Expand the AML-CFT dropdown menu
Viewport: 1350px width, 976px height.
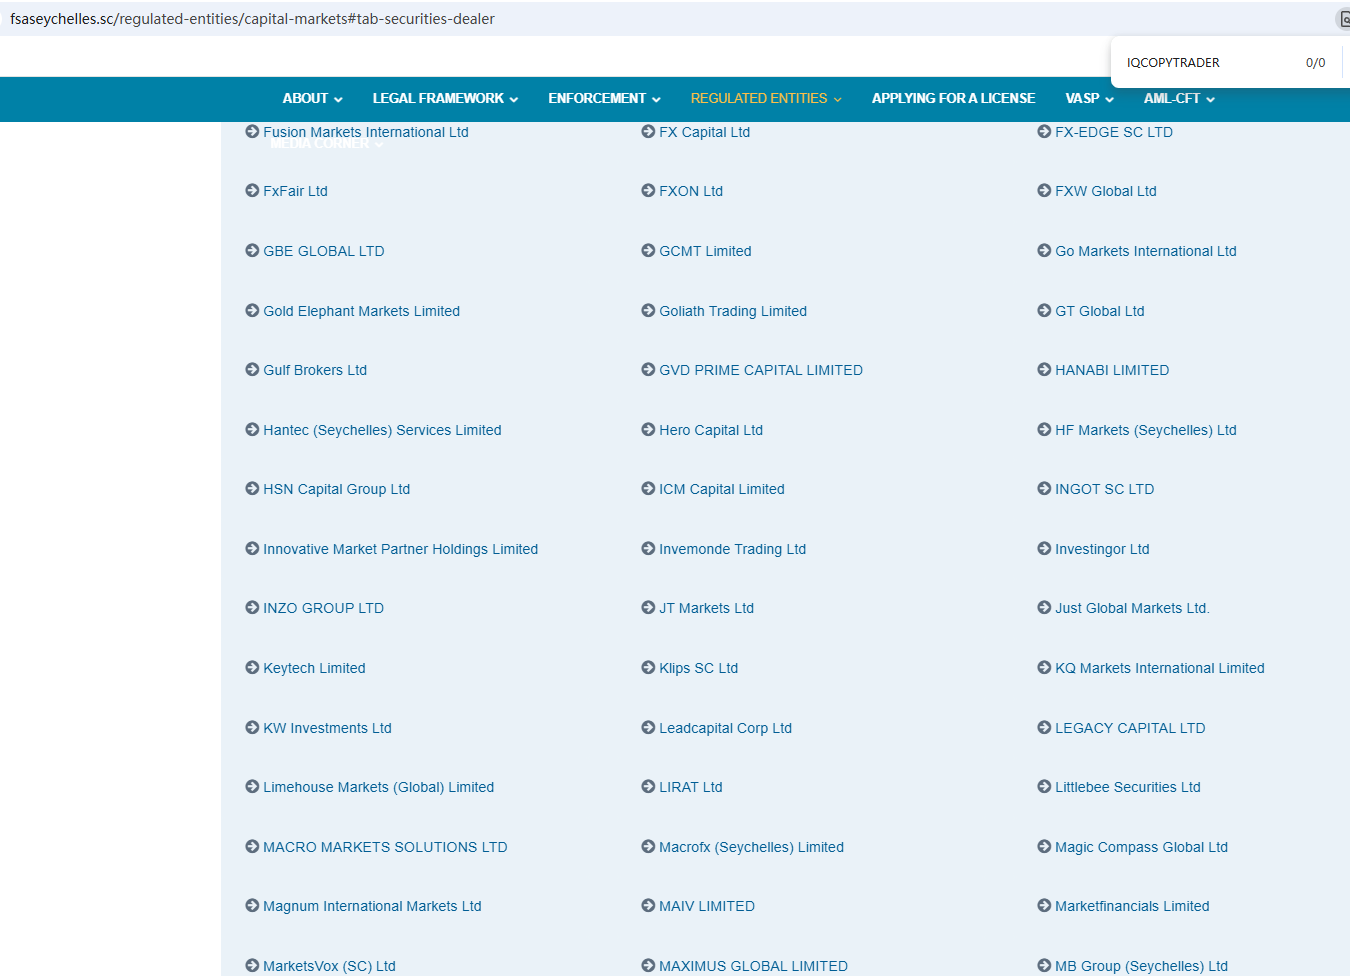pyautogui.click(x=1179, y=98)
